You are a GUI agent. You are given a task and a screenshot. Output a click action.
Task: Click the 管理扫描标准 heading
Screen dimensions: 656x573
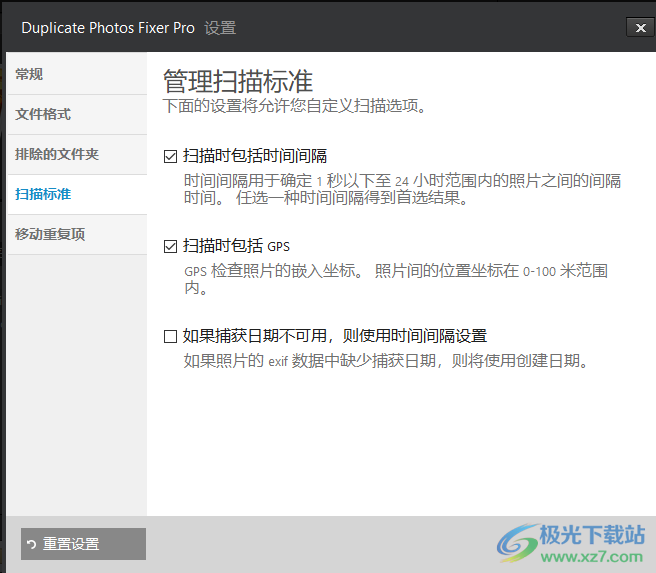(238, 81)
